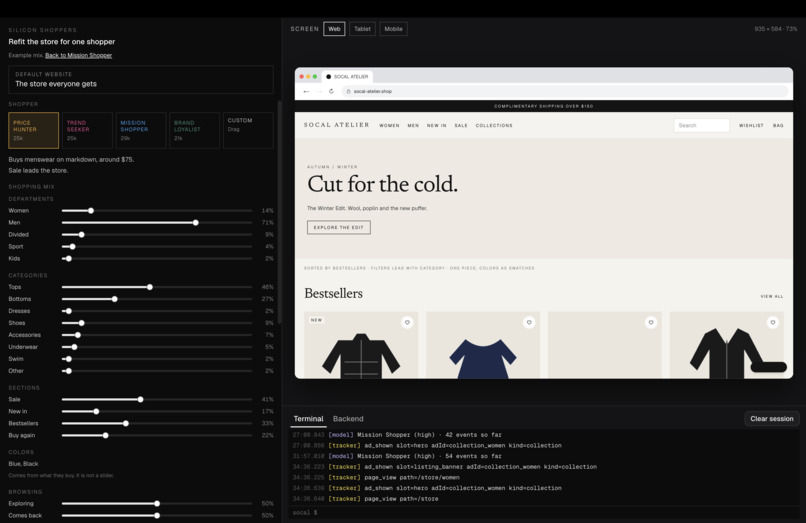806x523 pixels.
Task: Open the SALE store menu
Action: [x=461, y=125]
